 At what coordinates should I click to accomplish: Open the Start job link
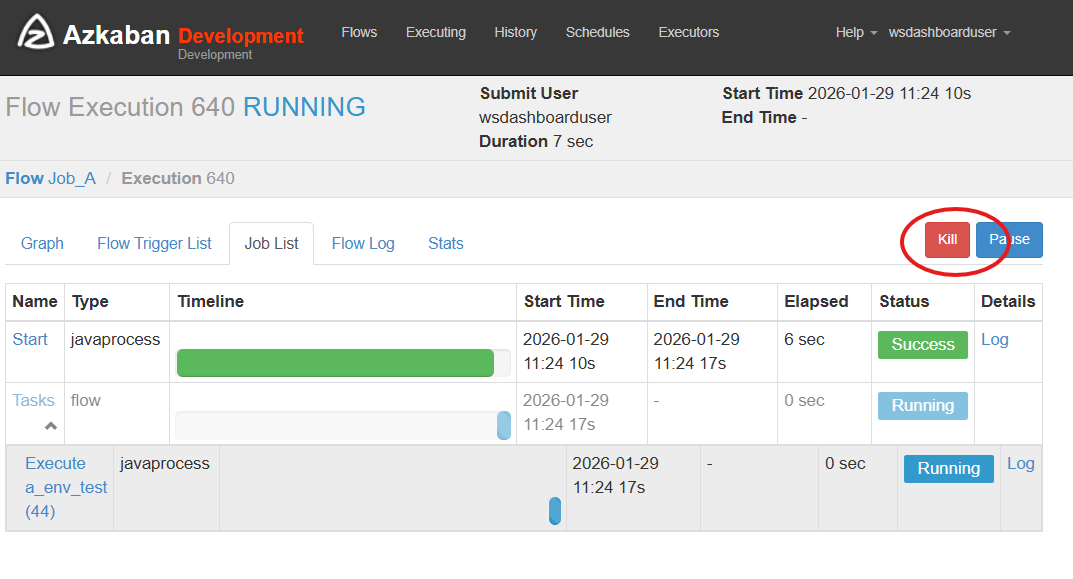[x=30, y=339]
